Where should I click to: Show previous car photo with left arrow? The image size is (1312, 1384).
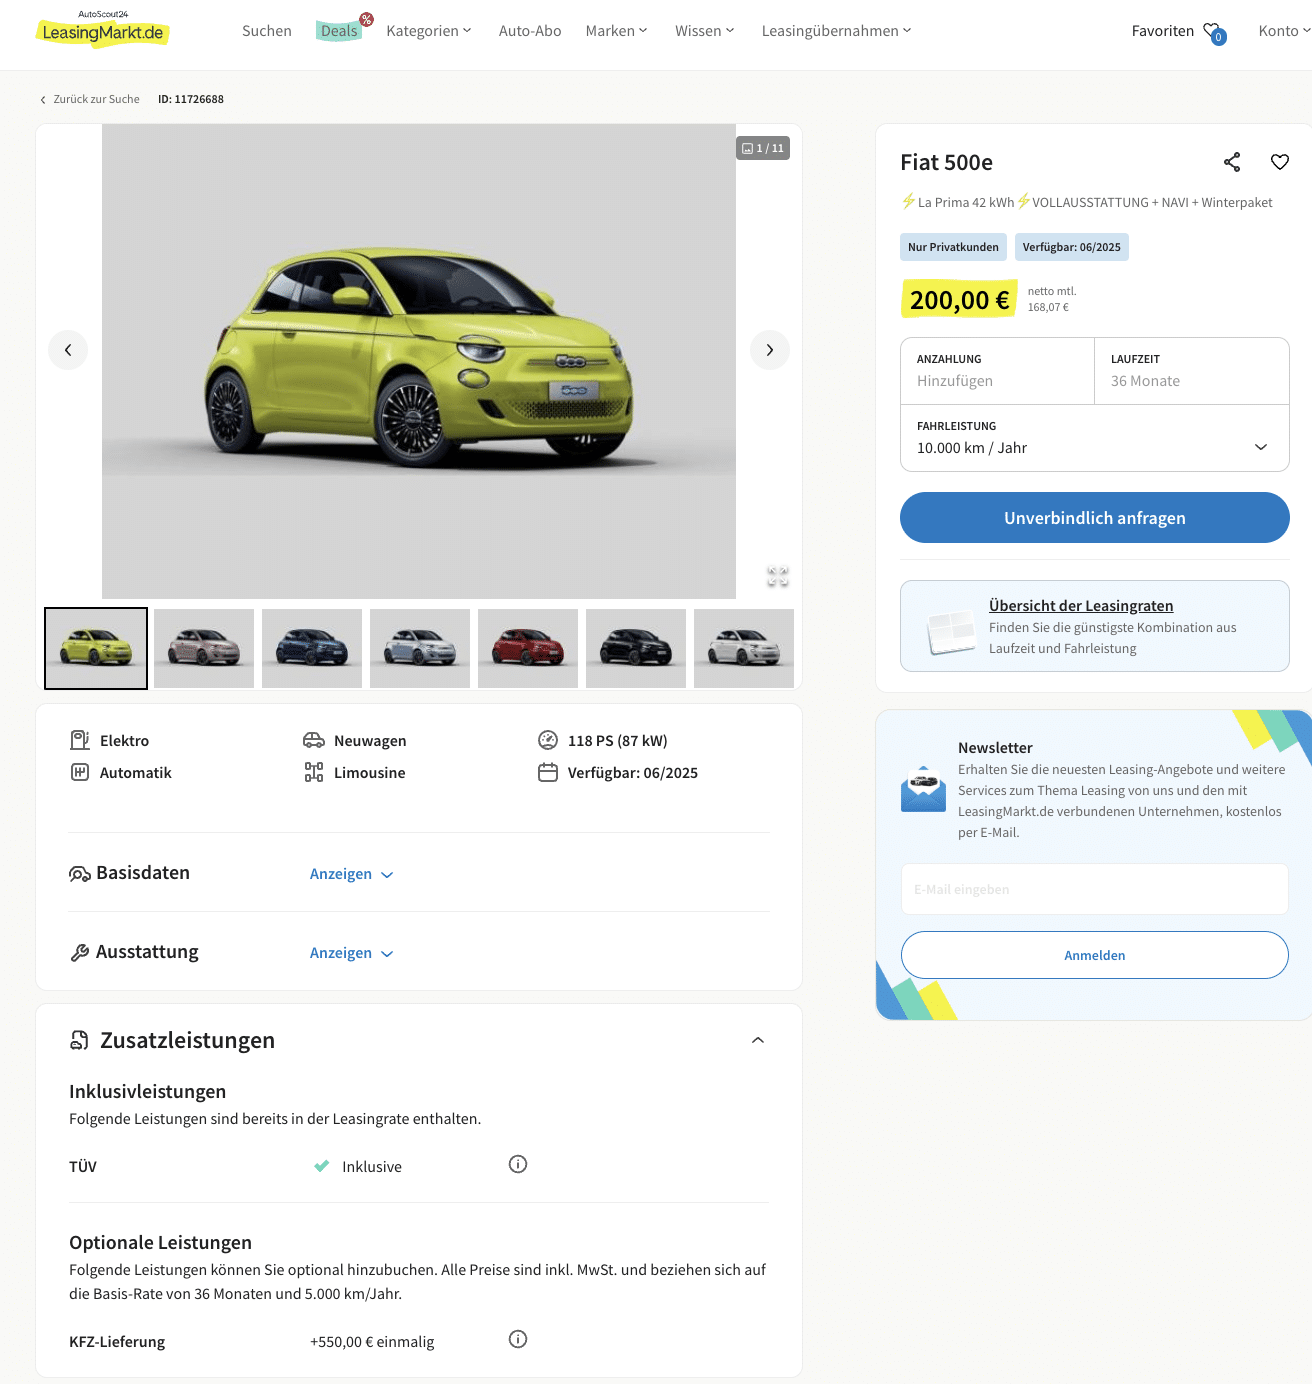[x=68, y=350]
